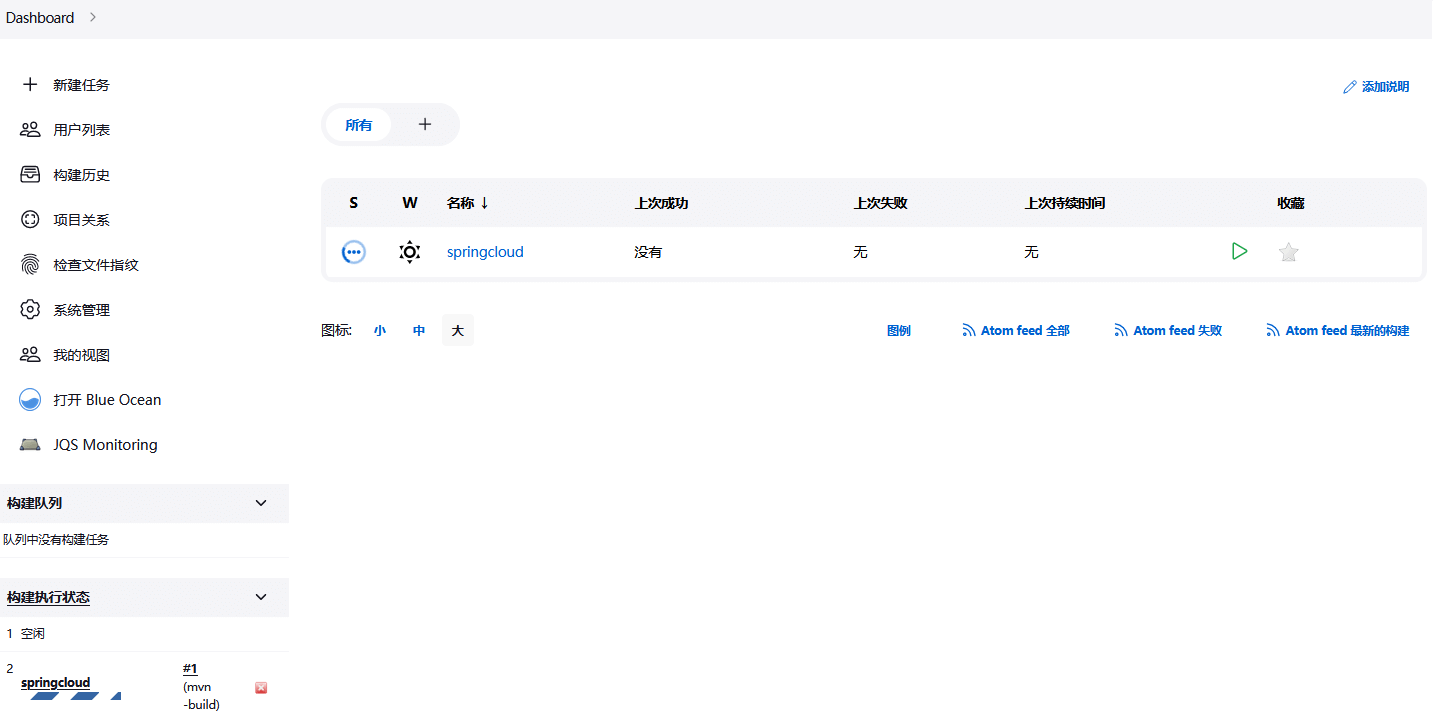Image resolution: width=1433 pixels, height=719 pixels.
Task: Cancel the running springcloud build with the red X
Action: coord(261,688)
